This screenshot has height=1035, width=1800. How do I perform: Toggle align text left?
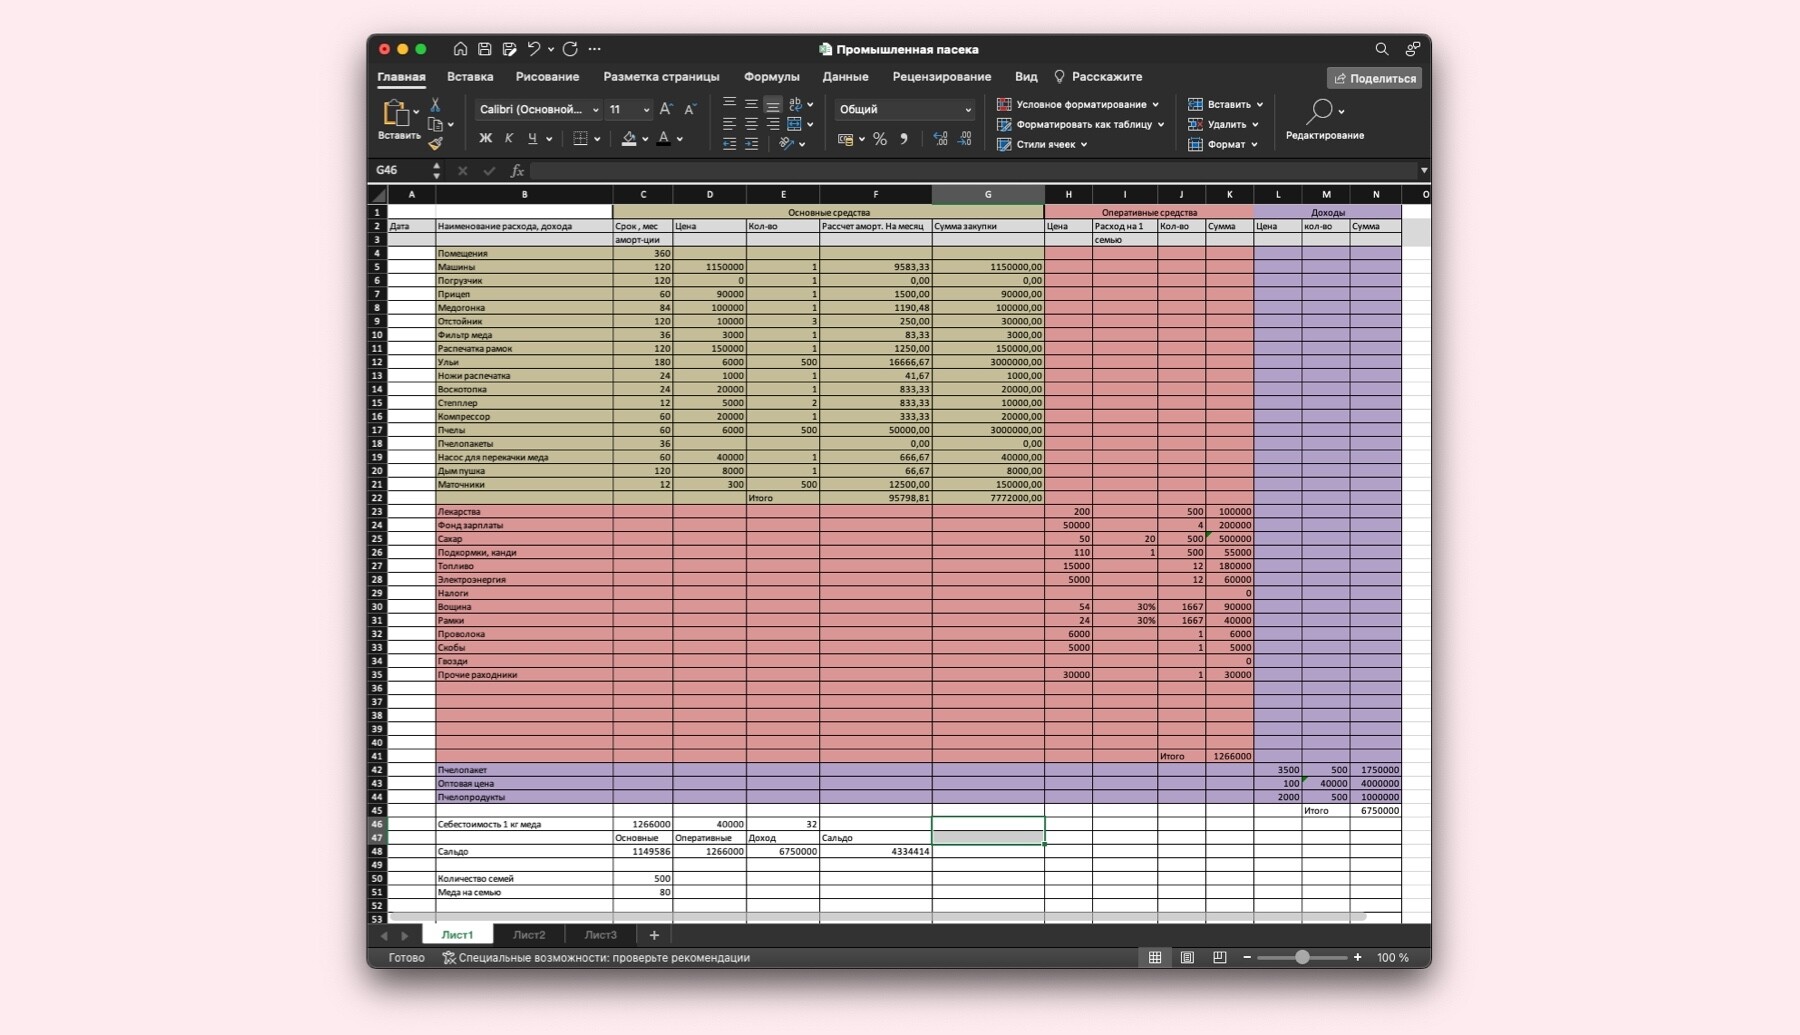point(729,124)
